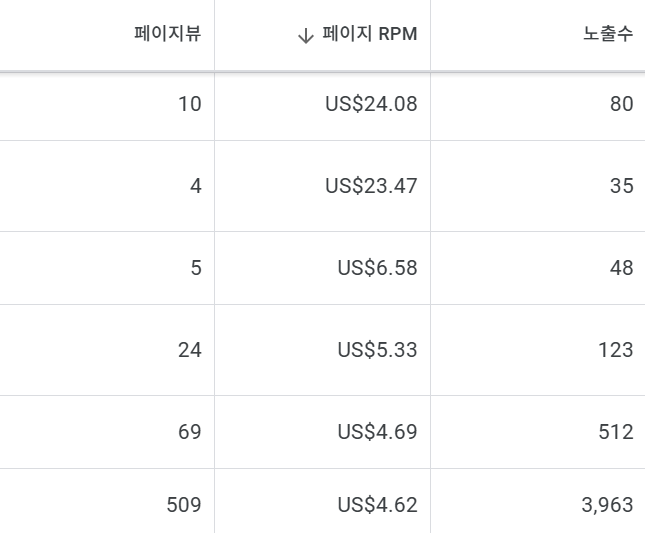Click the page views value 24
This screenshot has height=533, width=645.
click(190, 350)
